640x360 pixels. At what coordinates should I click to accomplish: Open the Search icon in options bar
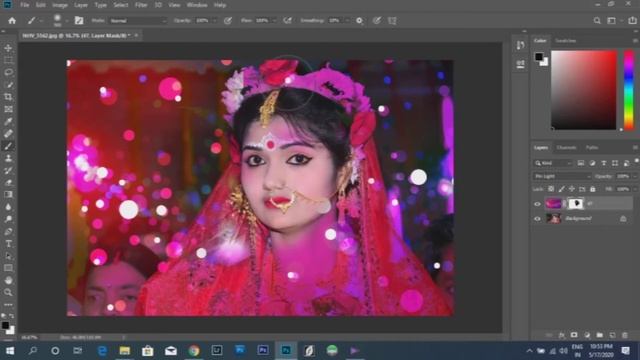(x=597, y=20)
